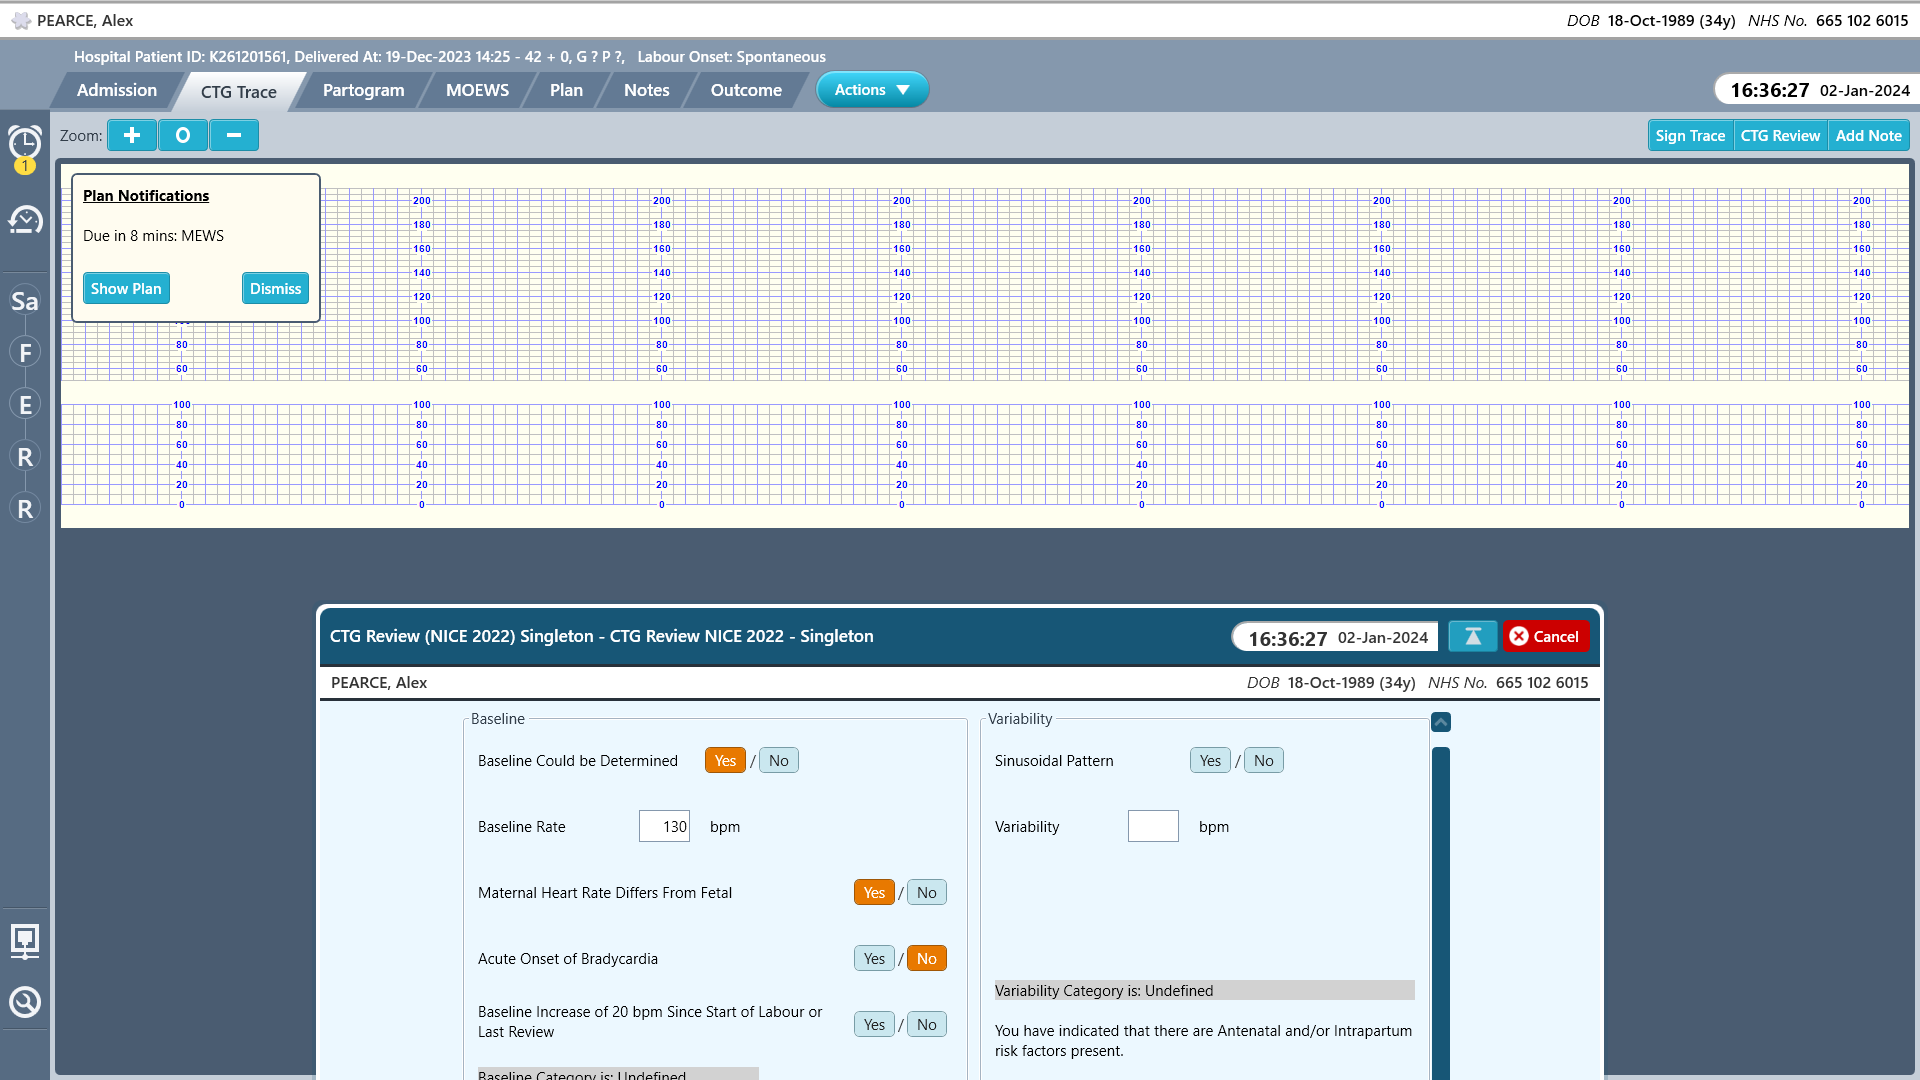
Task: Click the jump-to-top arrow in review header
Action: point(1473,636)
